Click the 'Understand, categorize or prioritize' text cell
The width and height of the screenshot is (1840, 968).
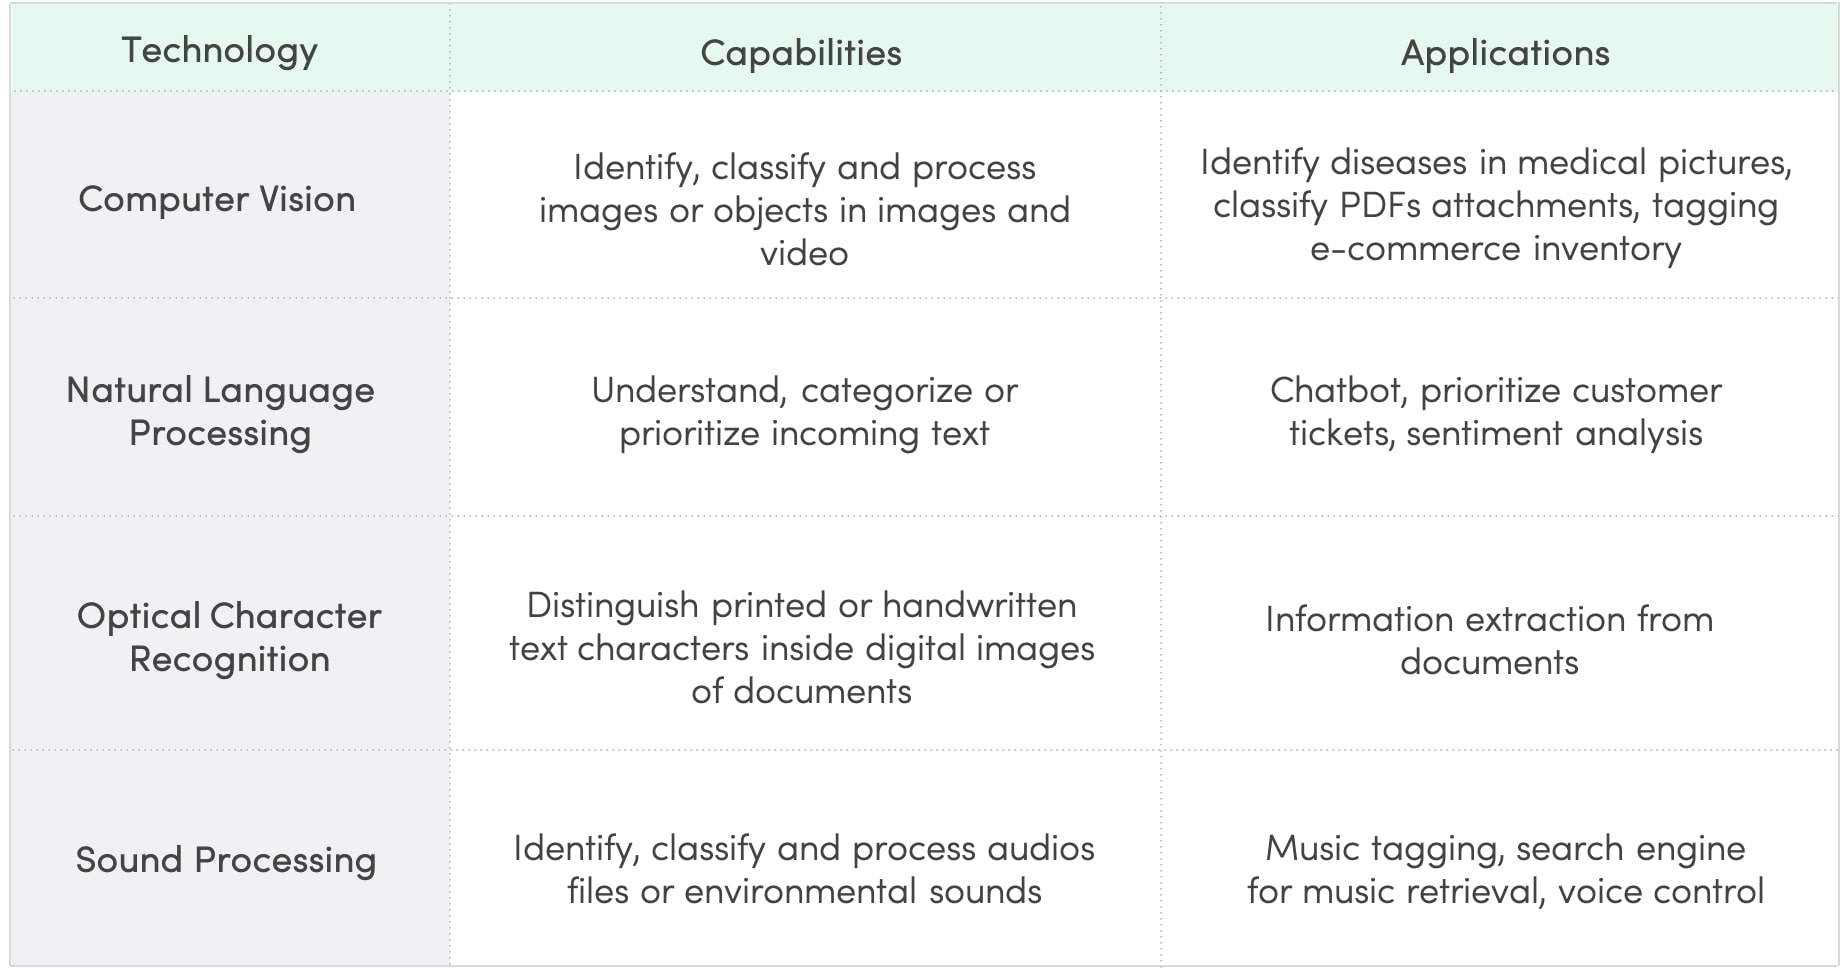pyautogui.click(x=804, y=411)
